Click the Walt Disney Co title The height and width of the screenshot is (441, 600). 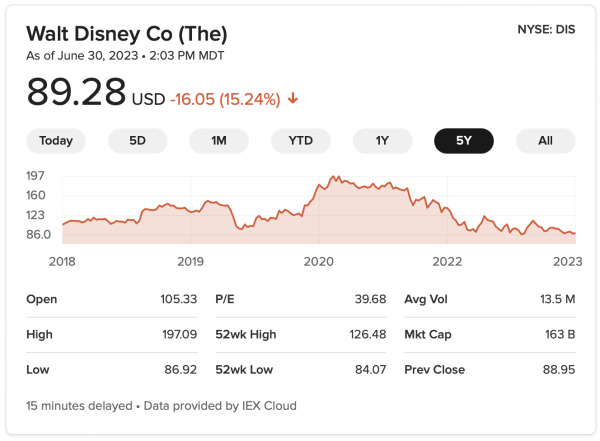[127, 32]
